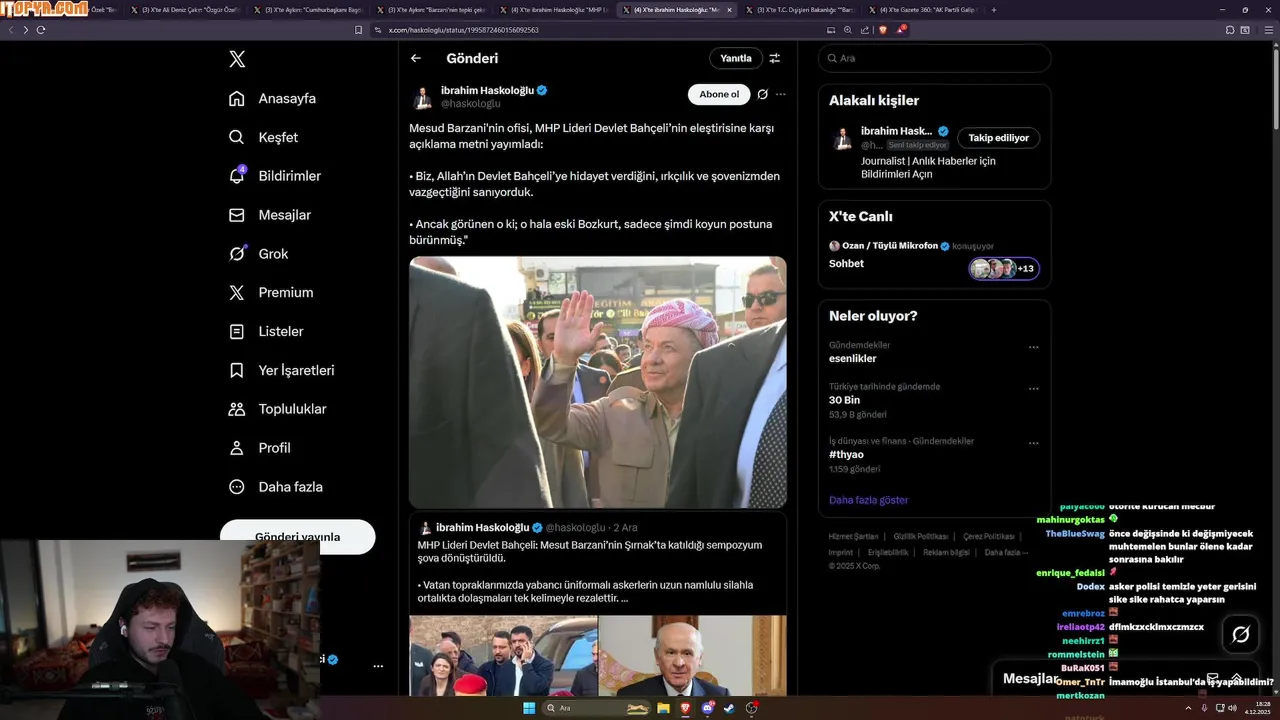Open the Premium page
This screenshot has height=720, width=1280.
coord(270,293)
